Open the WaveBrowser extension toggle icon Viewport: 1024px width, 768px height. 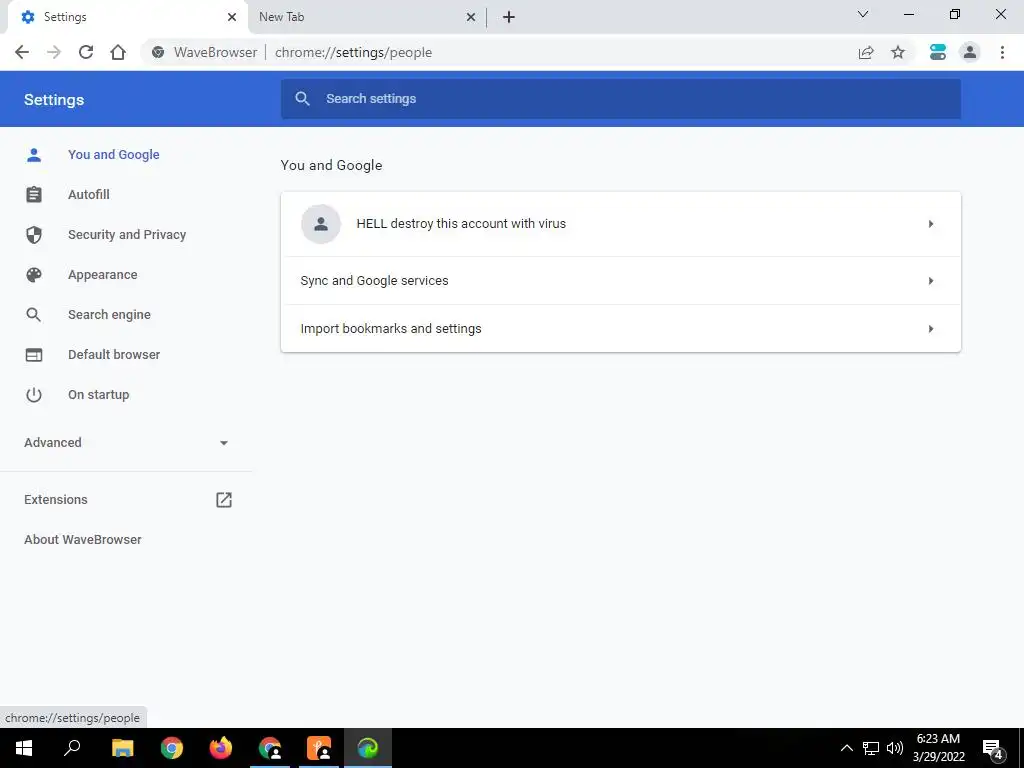[938, 52]
